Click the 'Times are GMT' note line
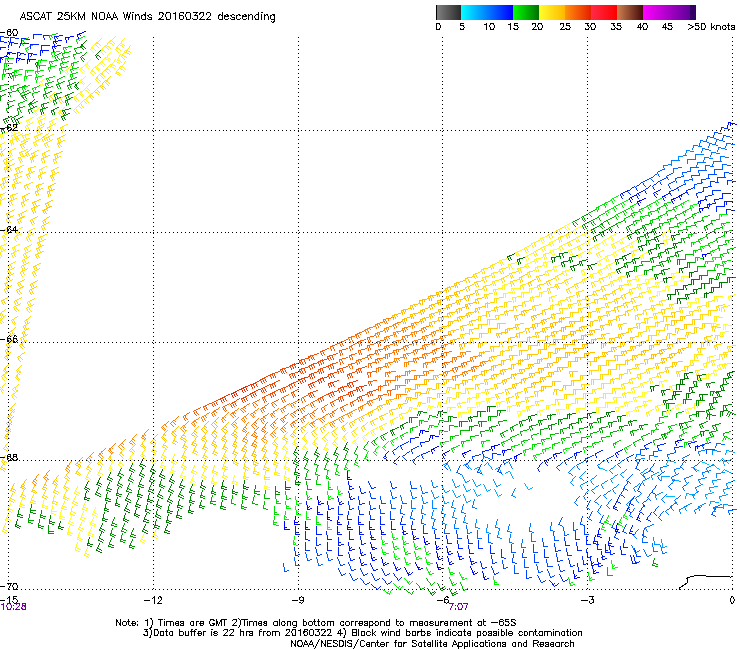The image size is (740, 650). 316,623
